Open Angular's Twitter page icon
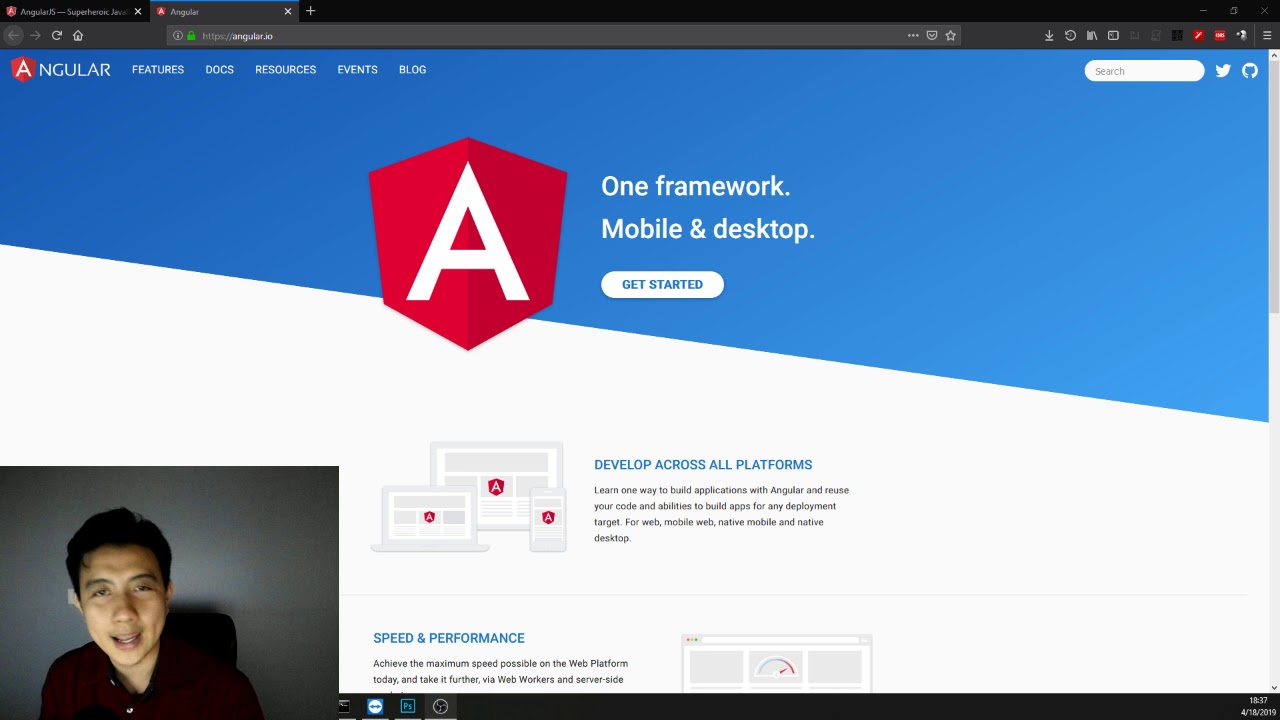 1223,71
